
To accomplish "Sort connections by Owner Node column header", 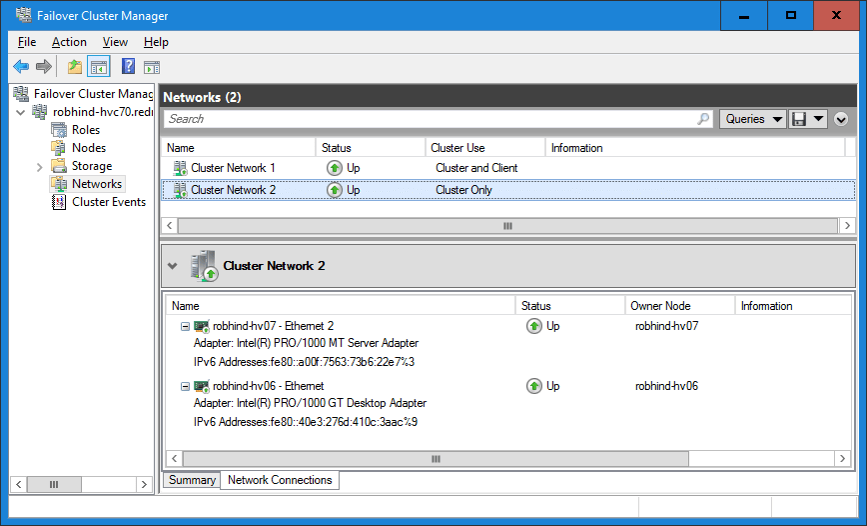I will tap(680, 306).
